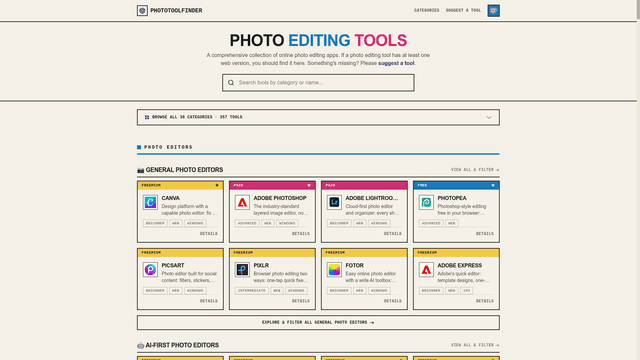Click the Picsart app icon
Image resolution: width=640 pixels, height=360 pixels.
click(x=150, y=270)
